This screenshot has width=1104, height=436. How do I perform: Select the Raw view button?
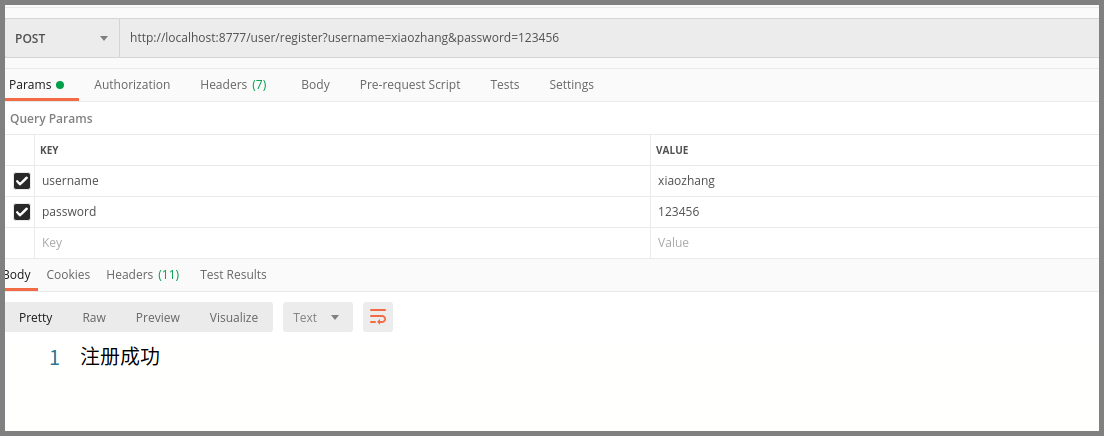[94, 318]
